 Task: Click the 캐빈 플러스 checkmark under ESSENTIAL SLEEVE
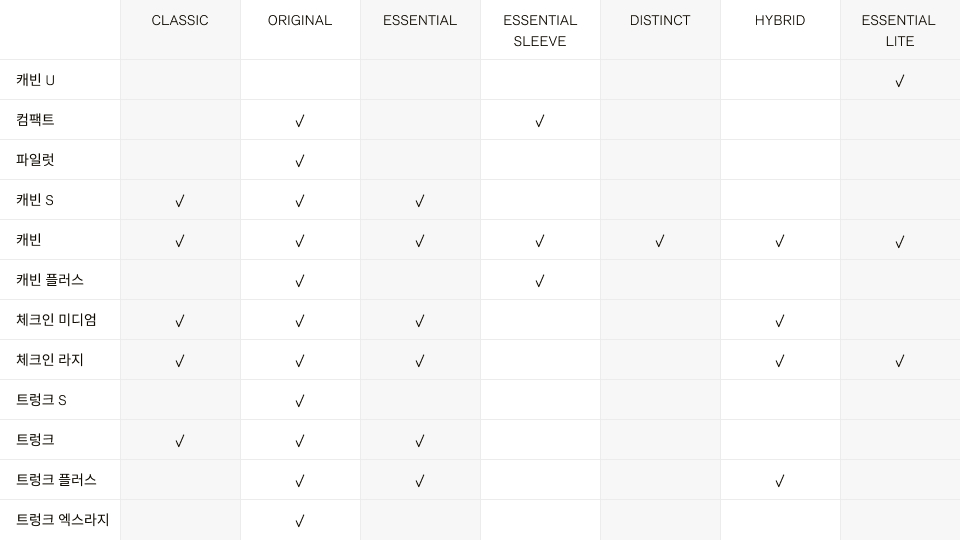[x=539, y=281]
